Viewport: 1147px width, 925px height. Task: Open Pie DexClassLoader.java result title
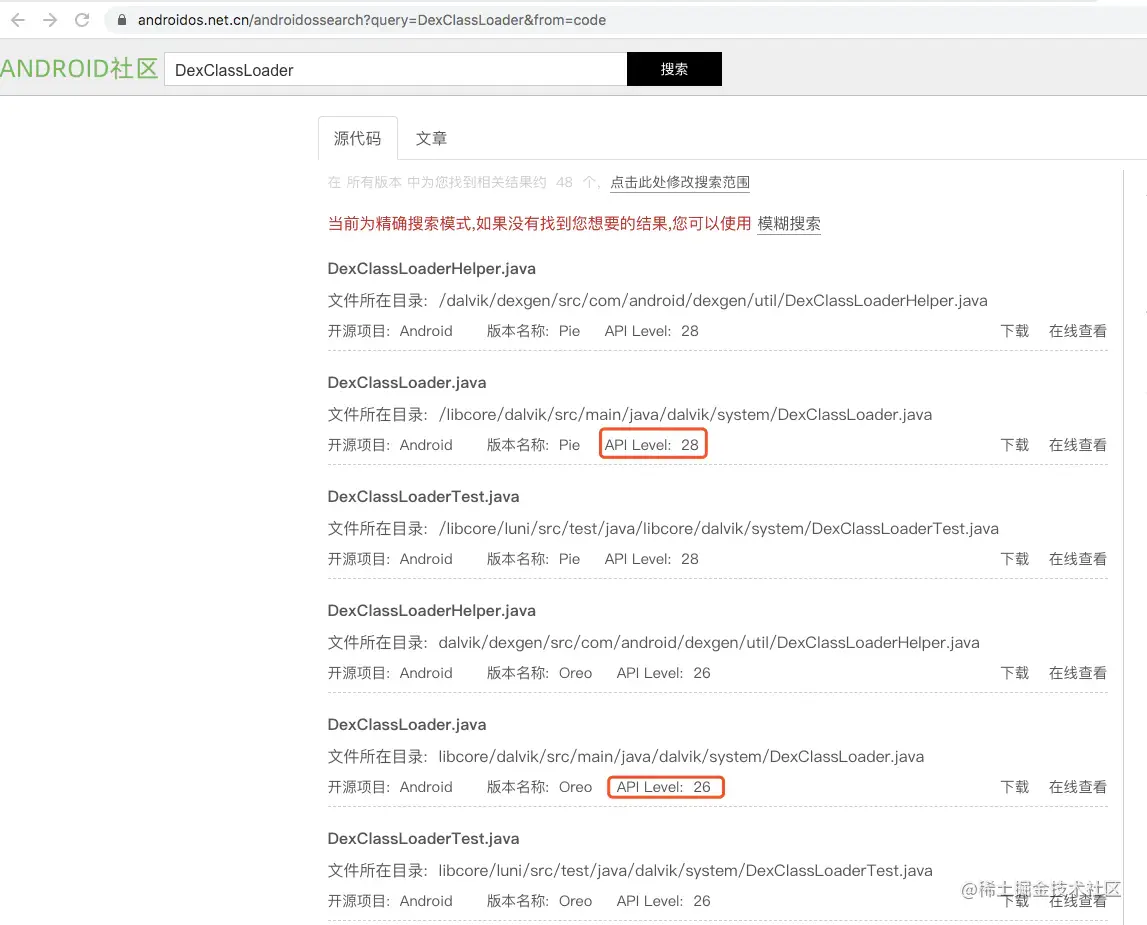point(407,382)
